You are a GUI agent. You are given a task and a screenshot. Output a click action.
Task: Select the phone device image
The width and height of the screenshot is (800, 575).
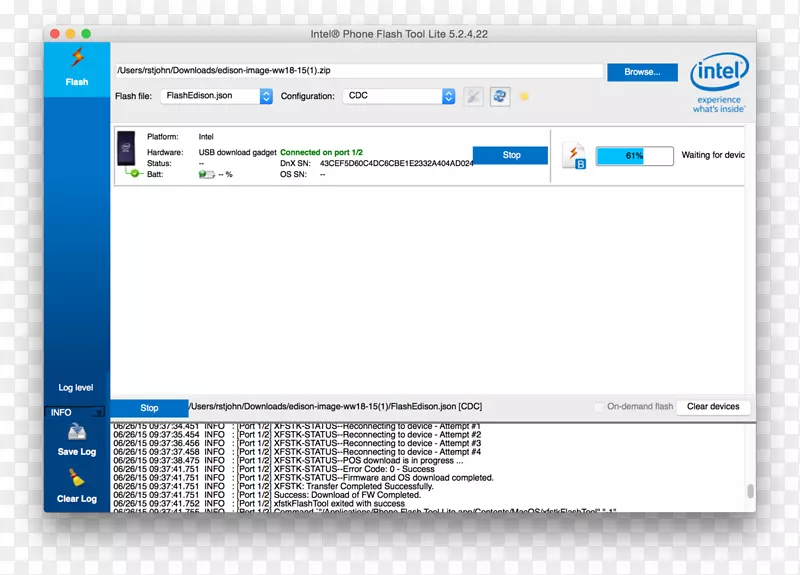pyautogui.click(x=126, y=148)
